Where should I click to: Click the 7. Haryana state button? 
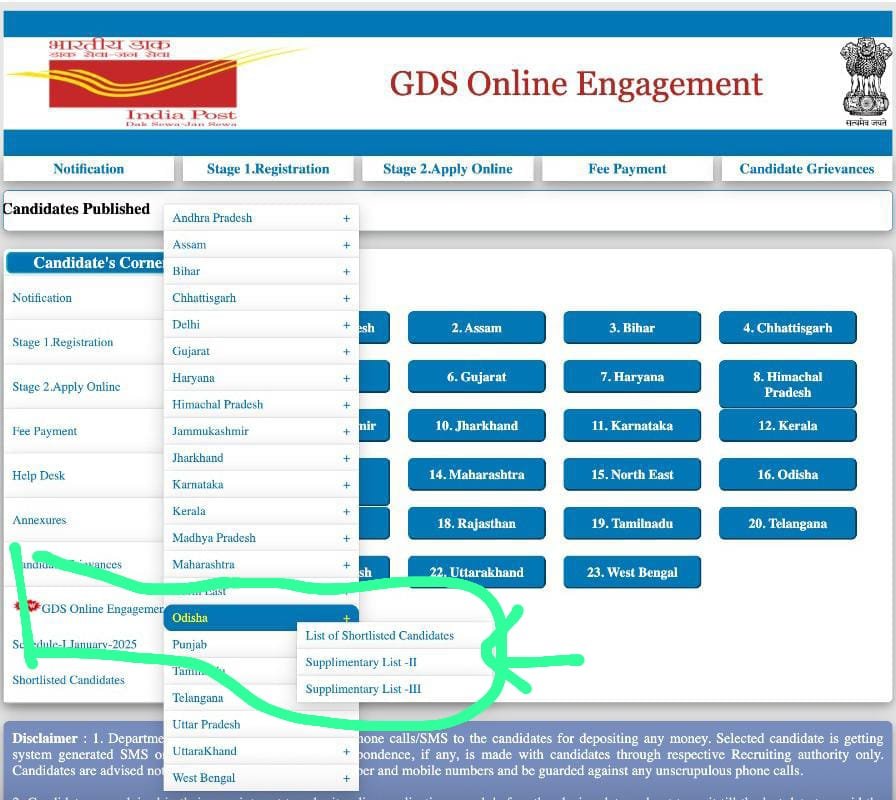pyautogui.click(x=632, y=377)
